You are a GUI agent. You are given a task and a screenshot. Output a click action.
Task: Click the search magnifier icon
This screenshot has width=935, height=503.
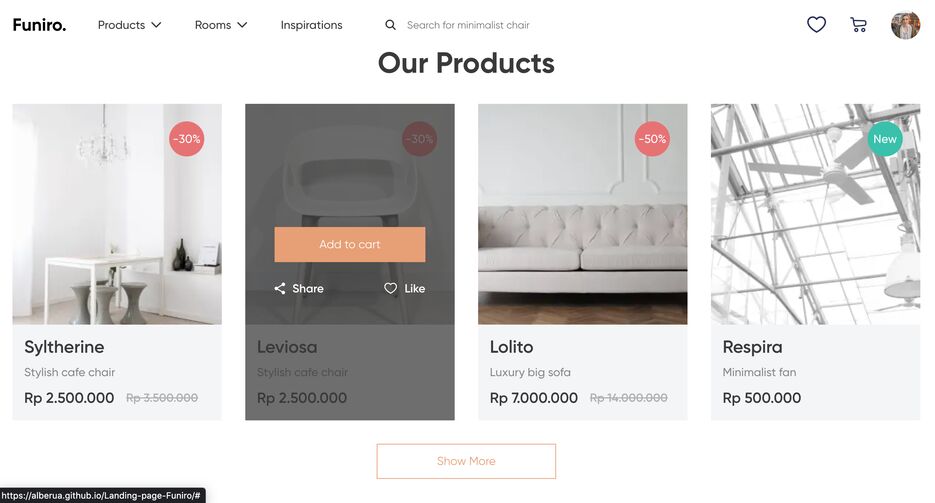coord(390,25)
